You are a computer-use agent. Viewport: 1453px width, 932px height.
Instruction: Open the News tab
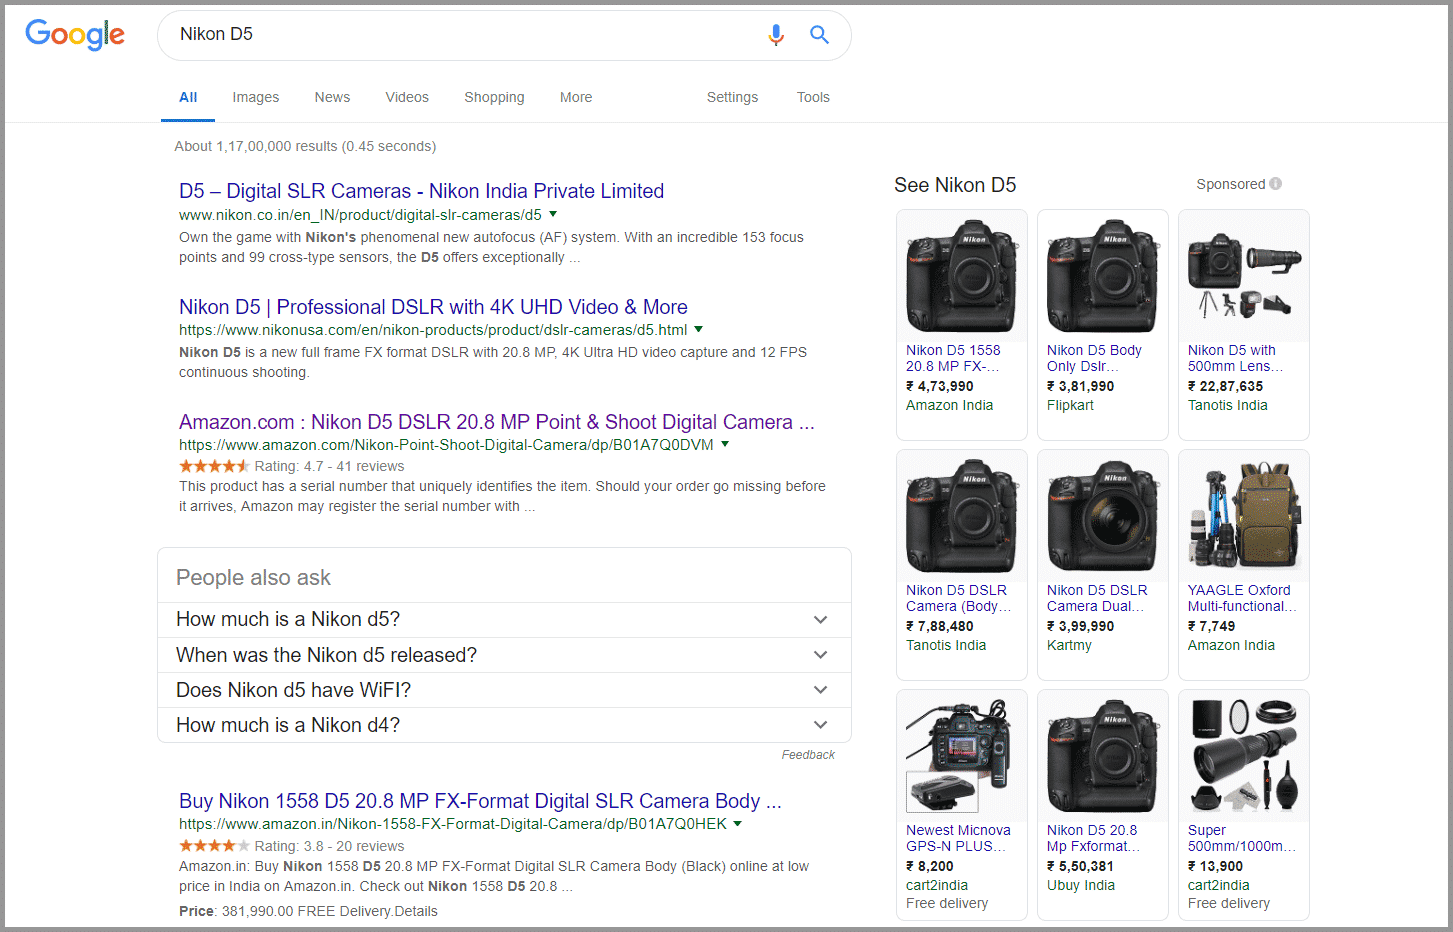tap(332, 97)
